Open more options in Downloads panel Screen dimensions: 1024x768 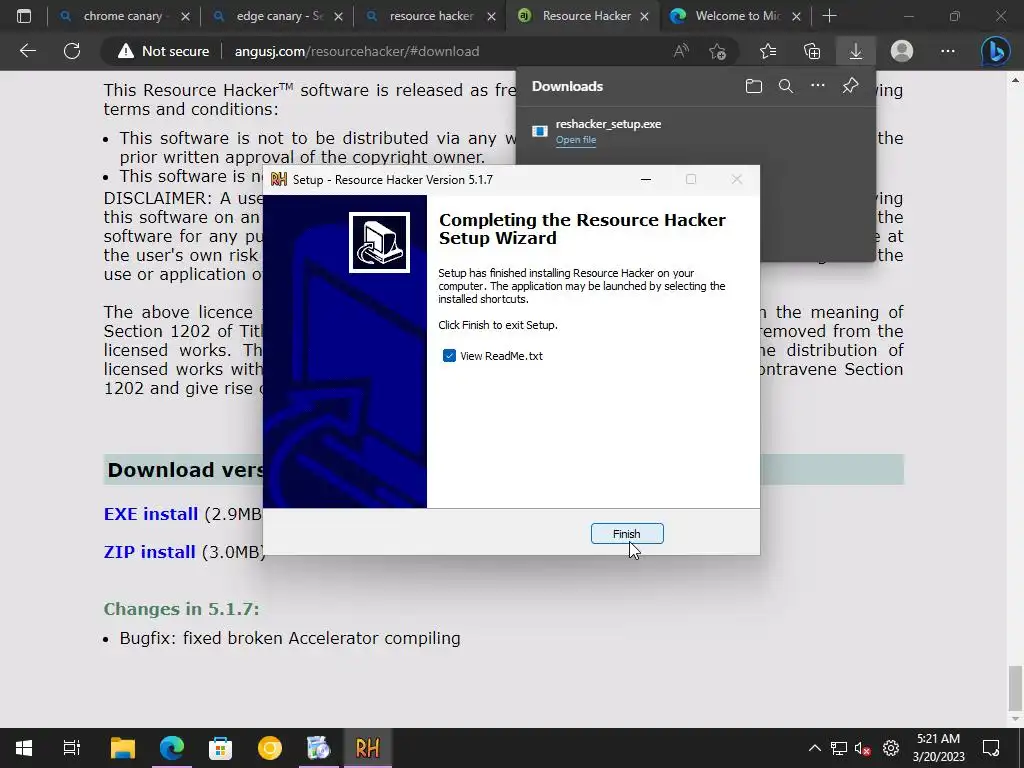[818, 86]
